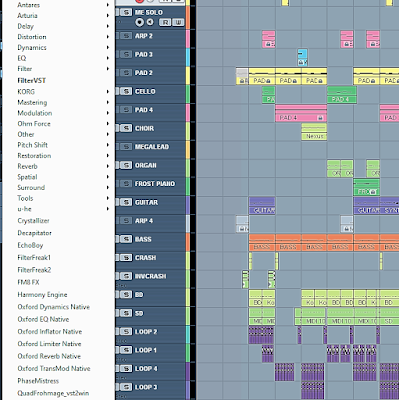Select Oxford Reverb Native plugin
The width and height of the screenshot is (399, 400).
point(49,356)
